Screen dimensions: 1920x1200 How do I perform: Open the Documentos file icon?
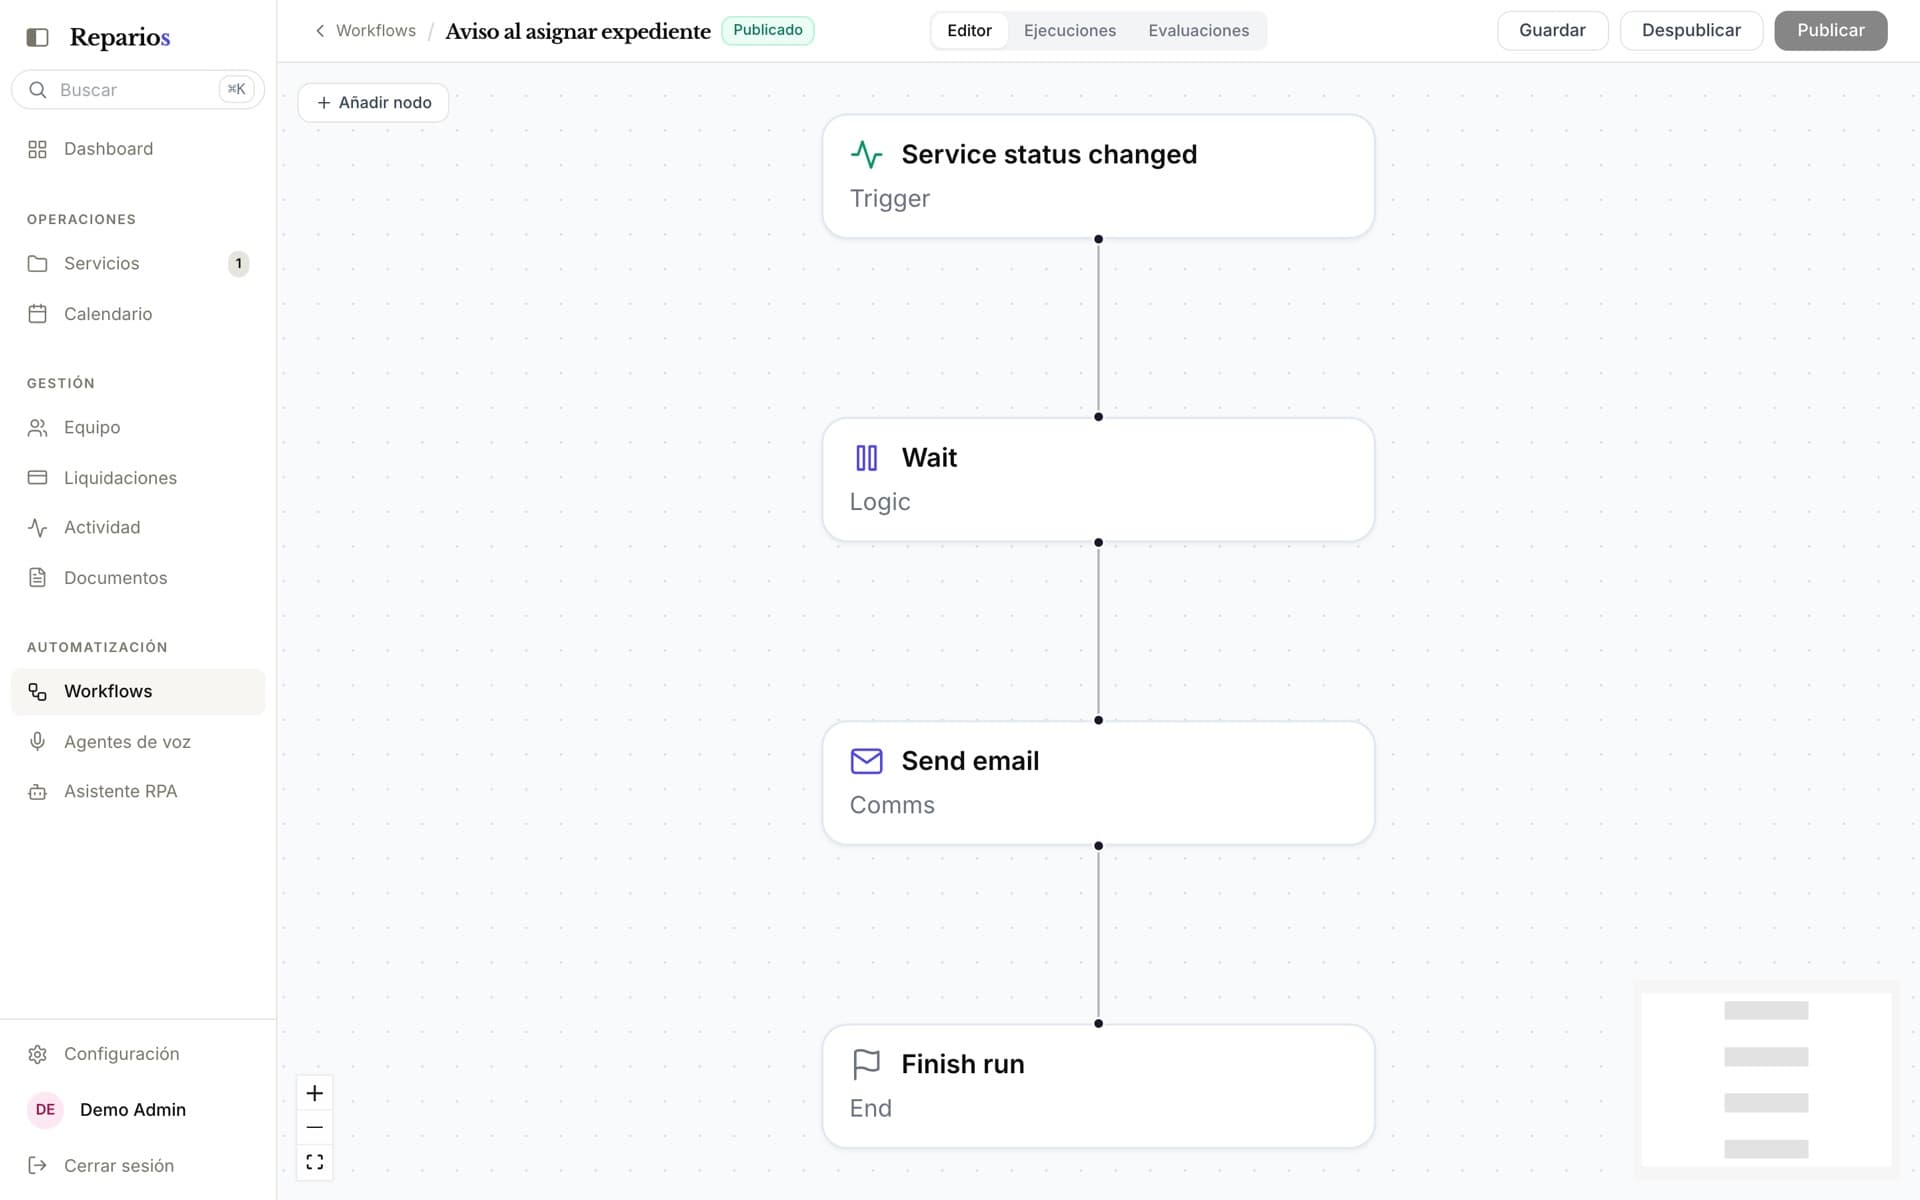point(37,578)
